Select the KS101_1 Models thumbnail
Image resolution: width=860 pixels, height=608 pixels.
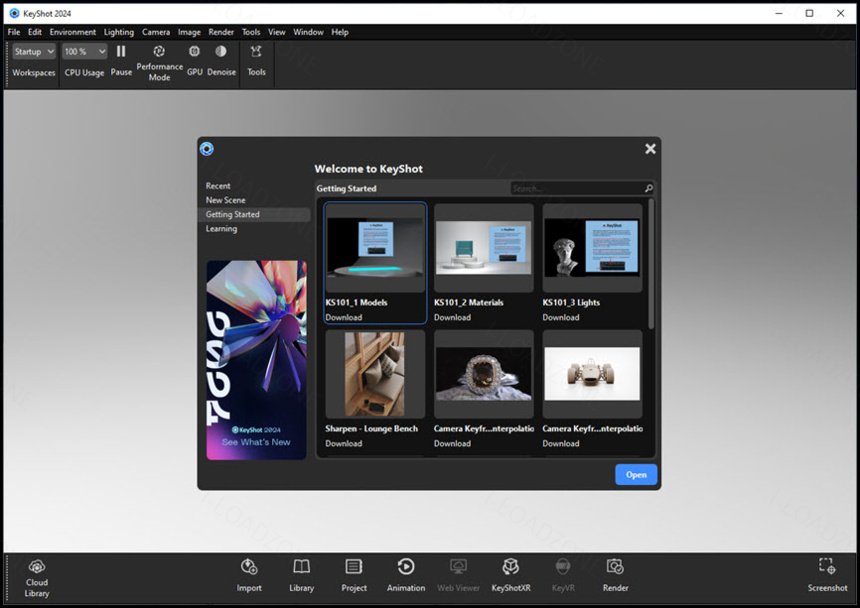coord(375,248)
